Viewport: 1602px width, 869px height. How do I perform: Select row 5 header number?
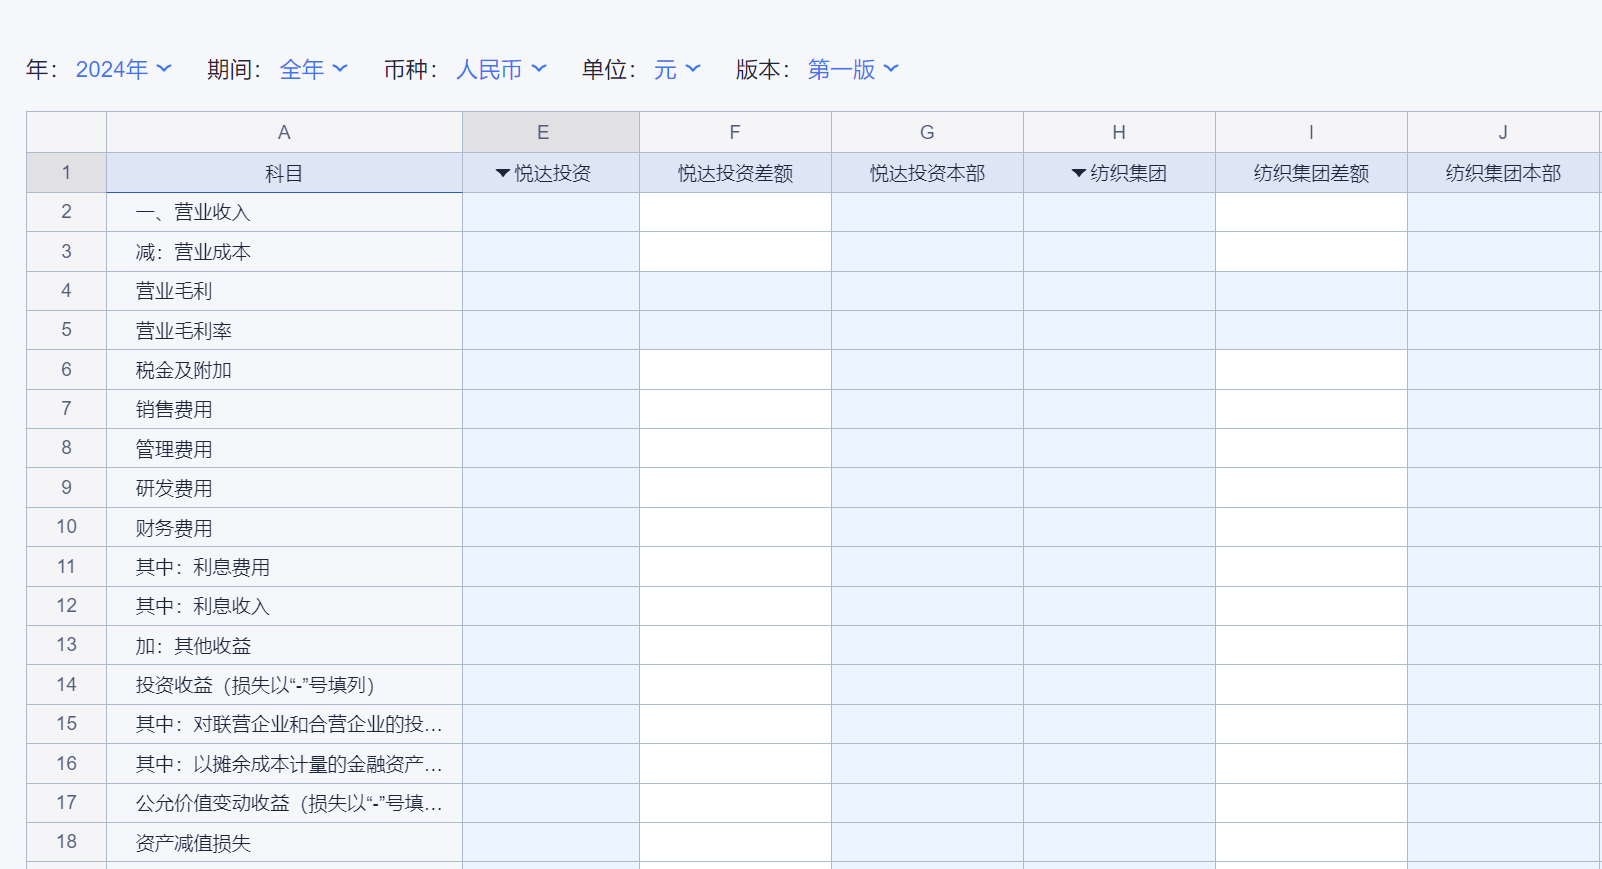tap(66, 329)
